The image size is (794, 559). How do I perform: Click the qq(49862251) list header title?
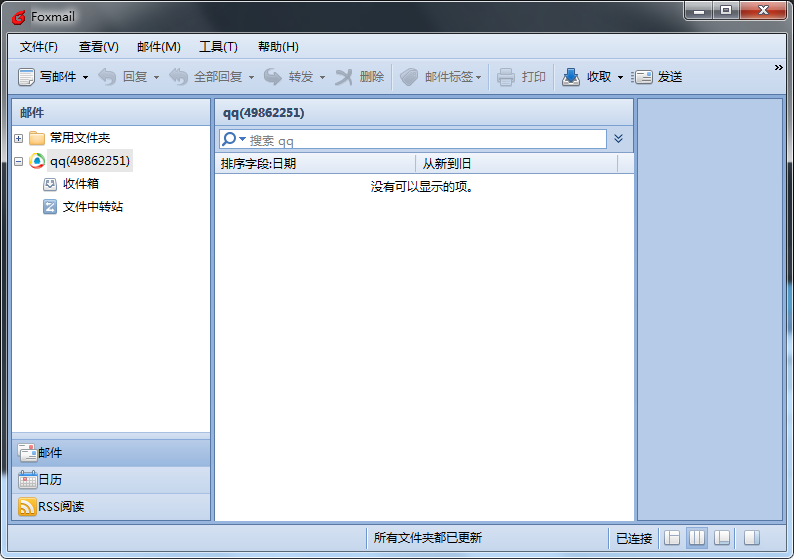coord(263,112)
